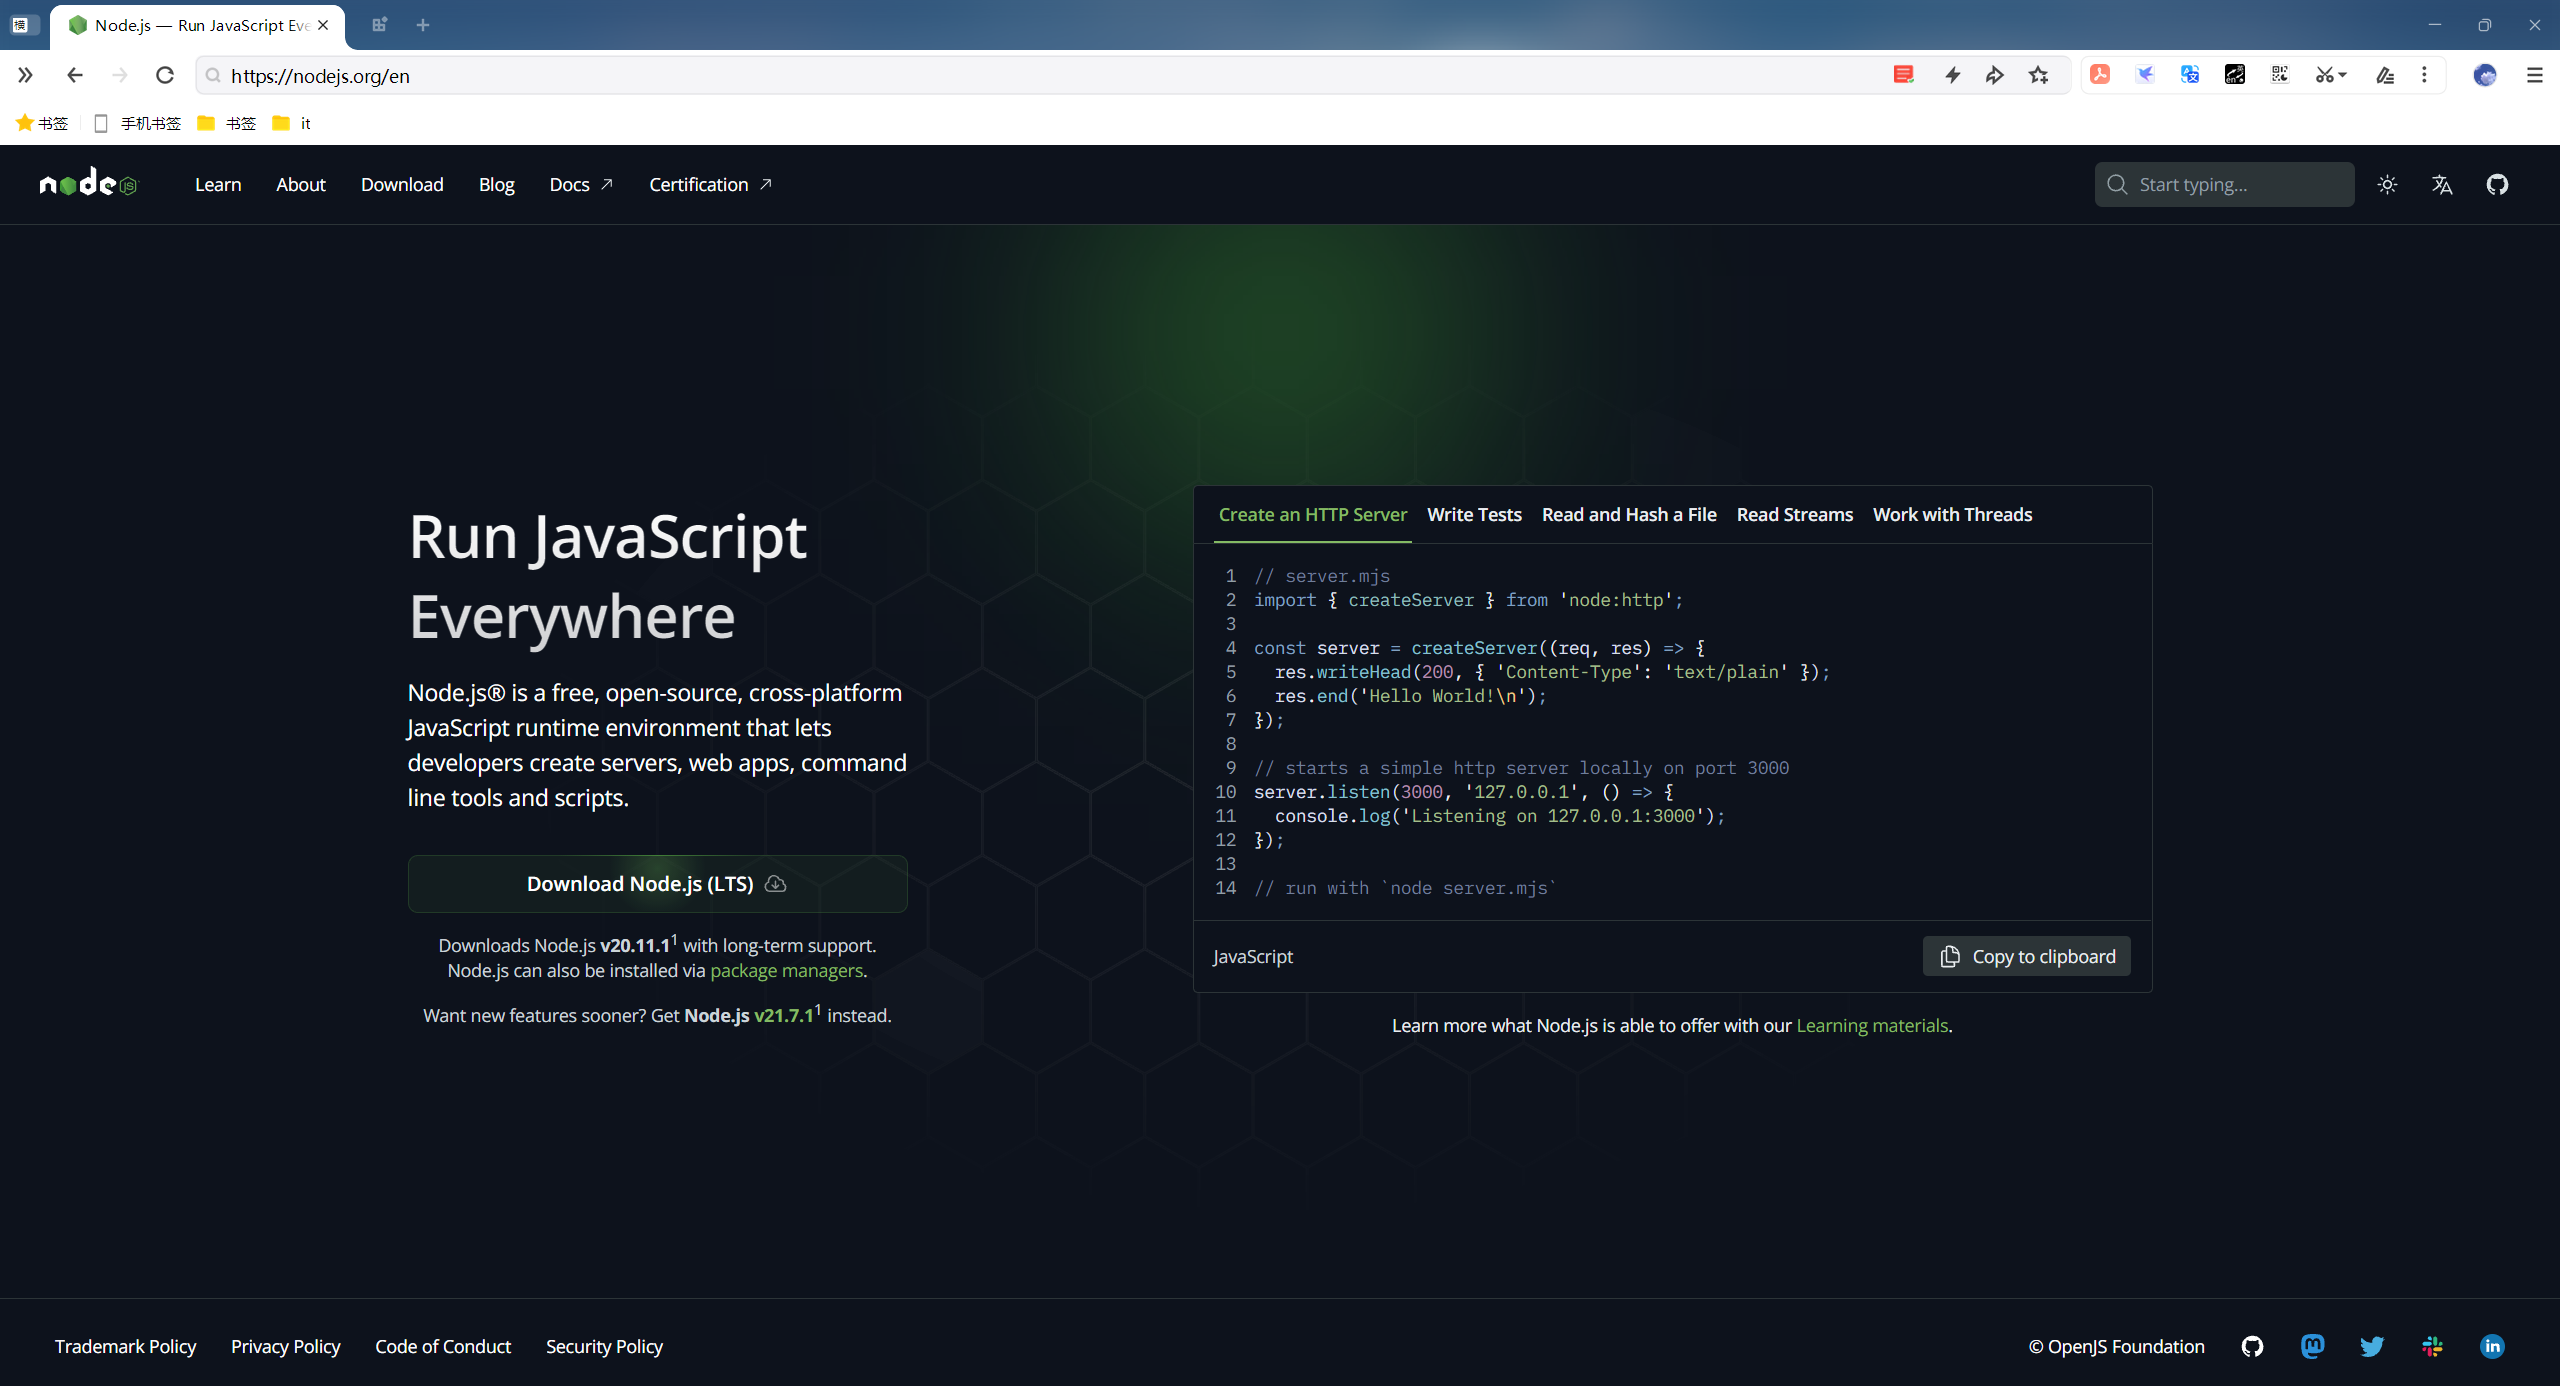Open the Code of Conduct footer link
This screenshot has width=2560, height=1386.
443,1347
